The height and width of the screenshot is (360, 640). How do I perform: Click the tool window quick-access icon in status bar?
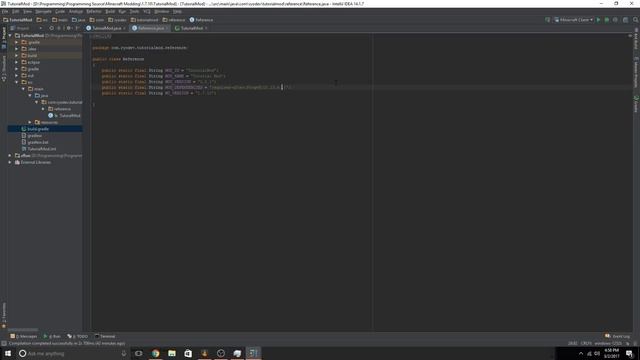pos(4,343)
